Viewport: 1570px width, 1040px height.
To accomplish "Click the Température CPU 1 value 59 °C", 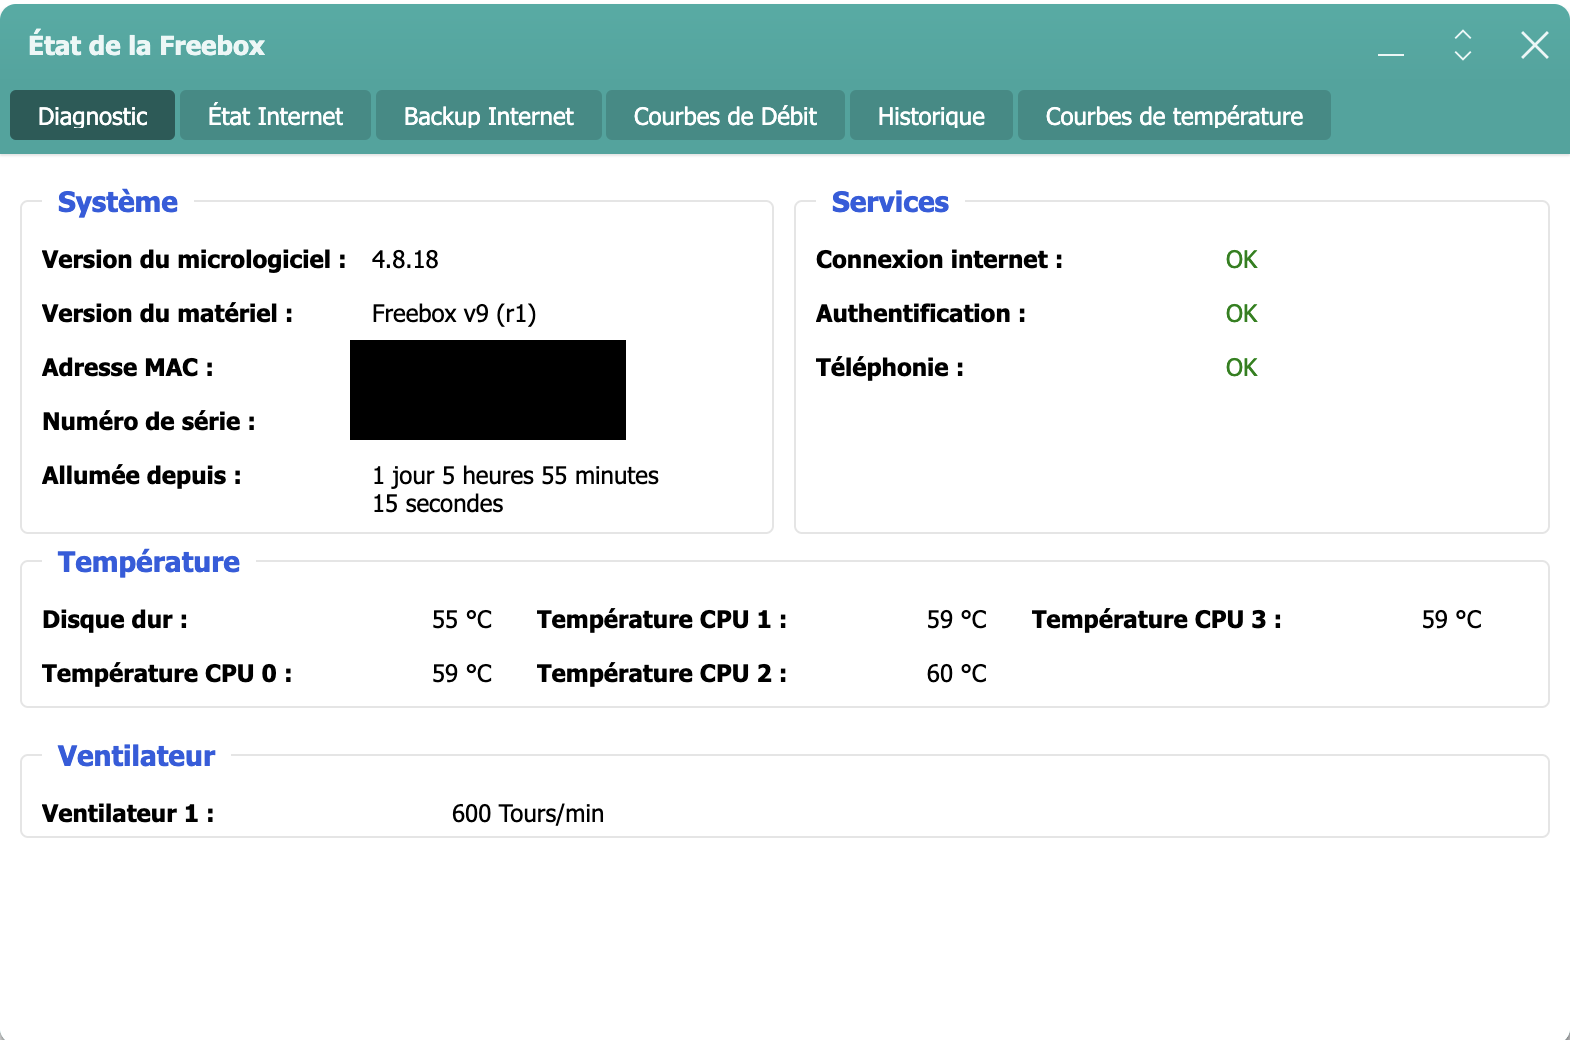I will pyautogui.click(x=957, y=620).
